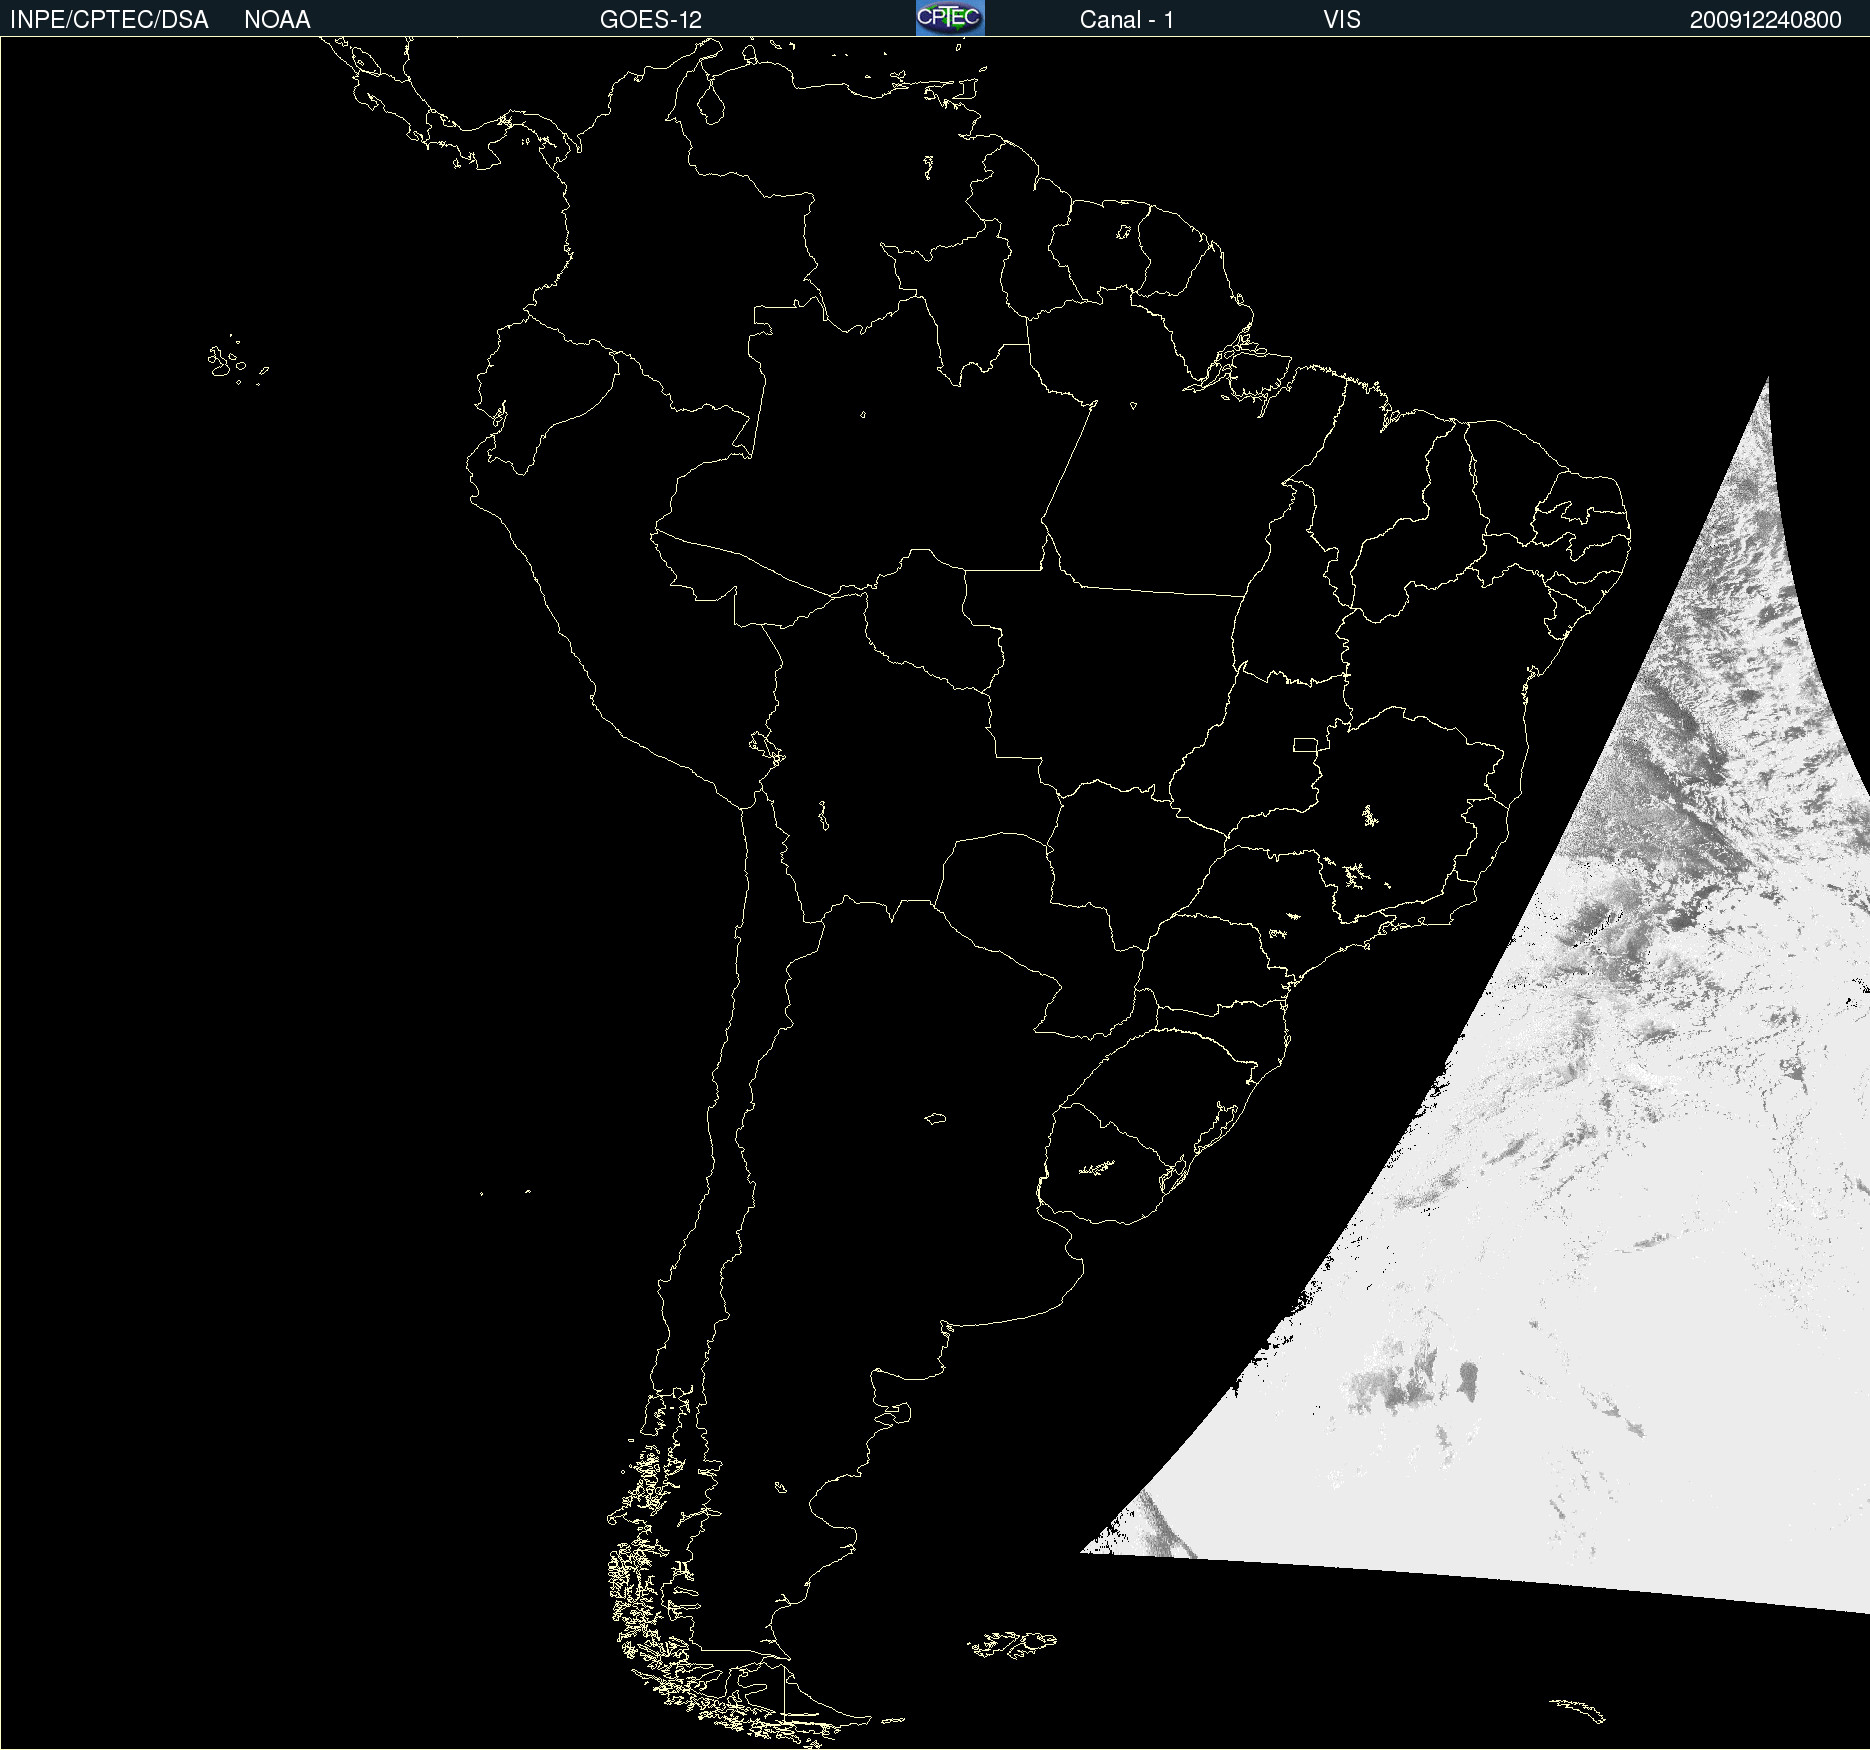1870x1750 pixels.
Task: Click the VIS channel label
Action: 1341,20
